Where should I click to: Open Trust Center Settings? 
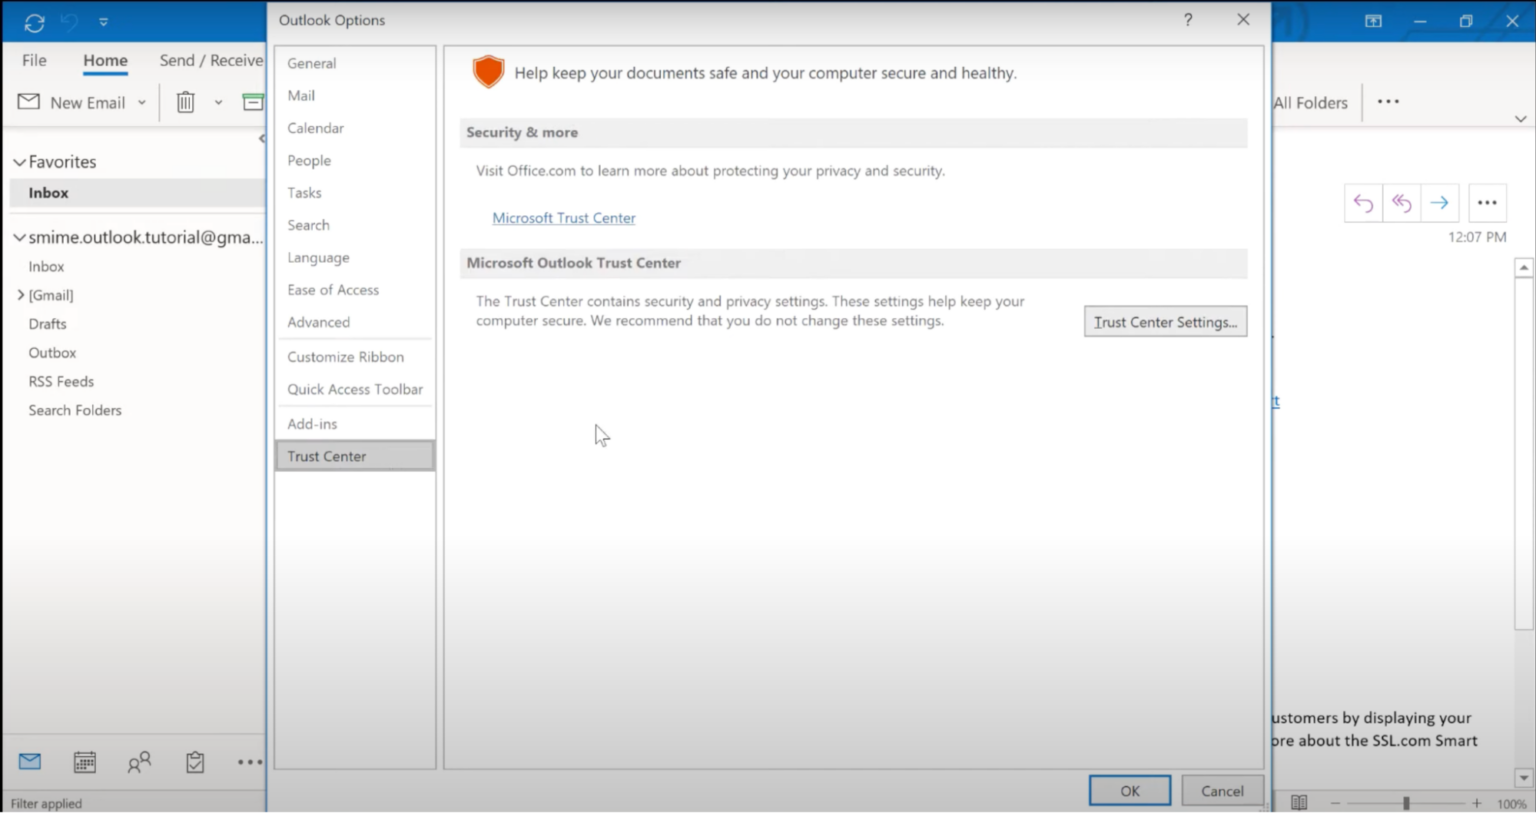pos(1164,321)
